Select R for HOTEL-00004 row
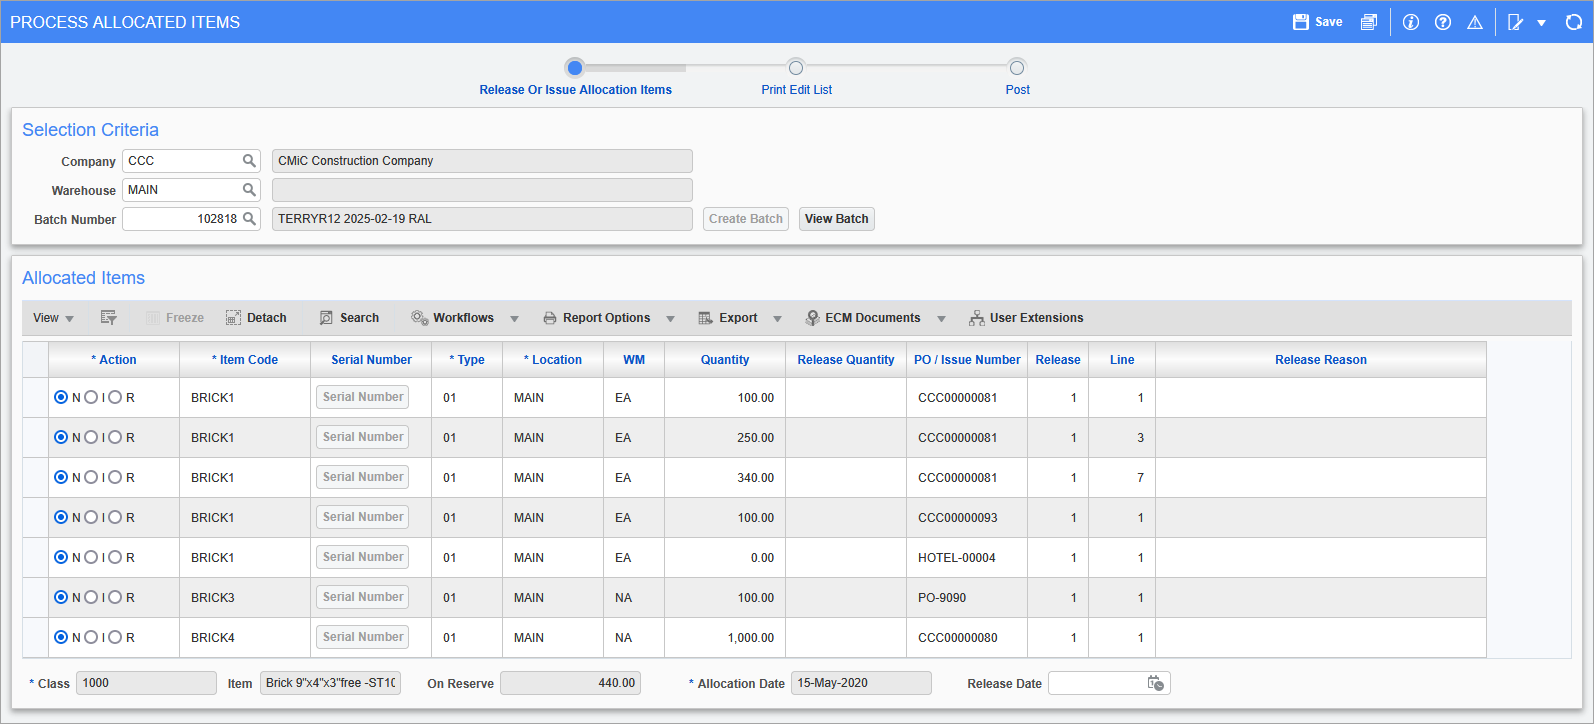The image size is (1594, 724). [115, 557]
